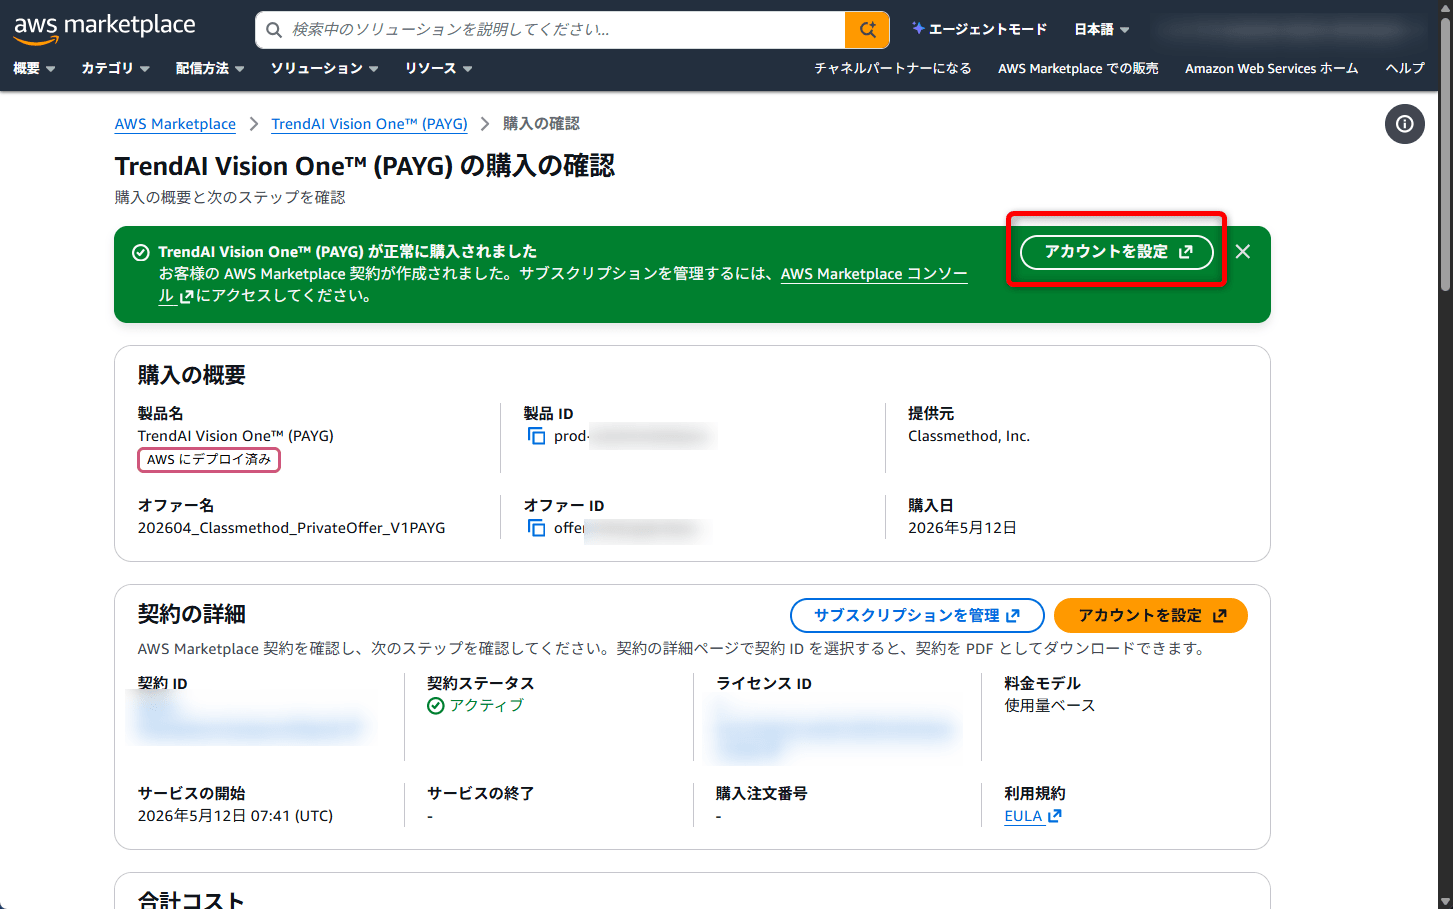The width and height of the screenshot is (1453, 909).
Task: Go to Amazon Web Services ホーム
Action: [x=1272, y=68]
